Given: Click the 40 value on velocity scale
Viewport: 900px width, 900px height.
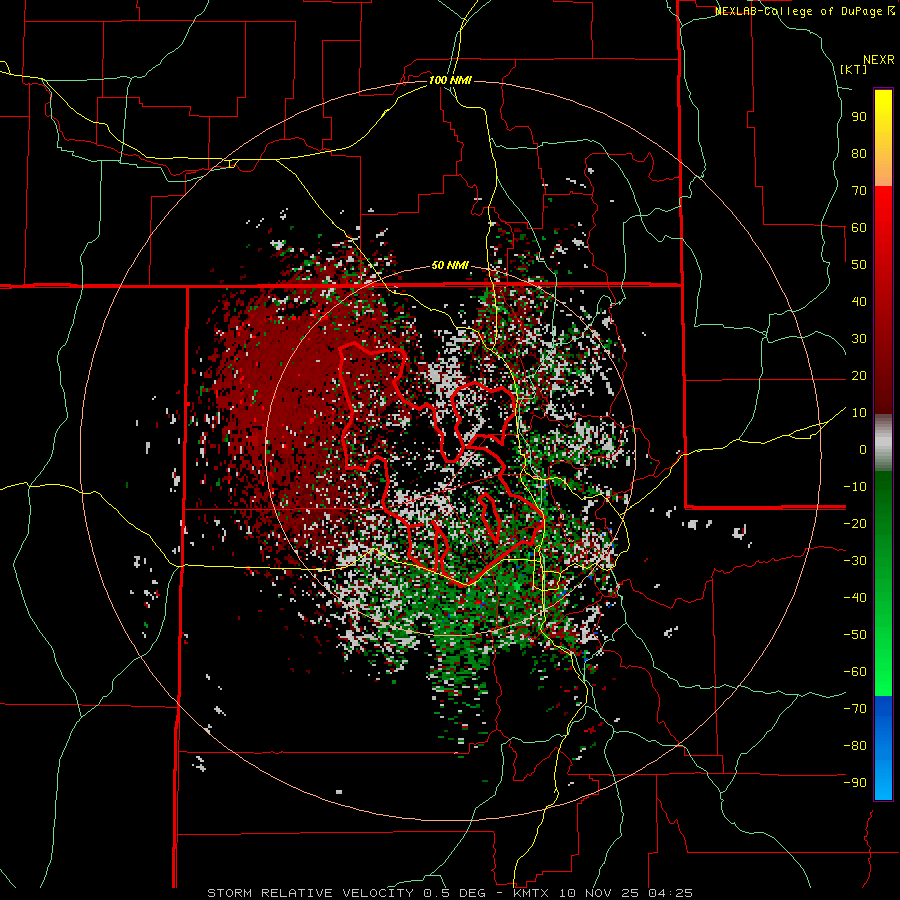Looking at the screenshot, I should point(859,302).
